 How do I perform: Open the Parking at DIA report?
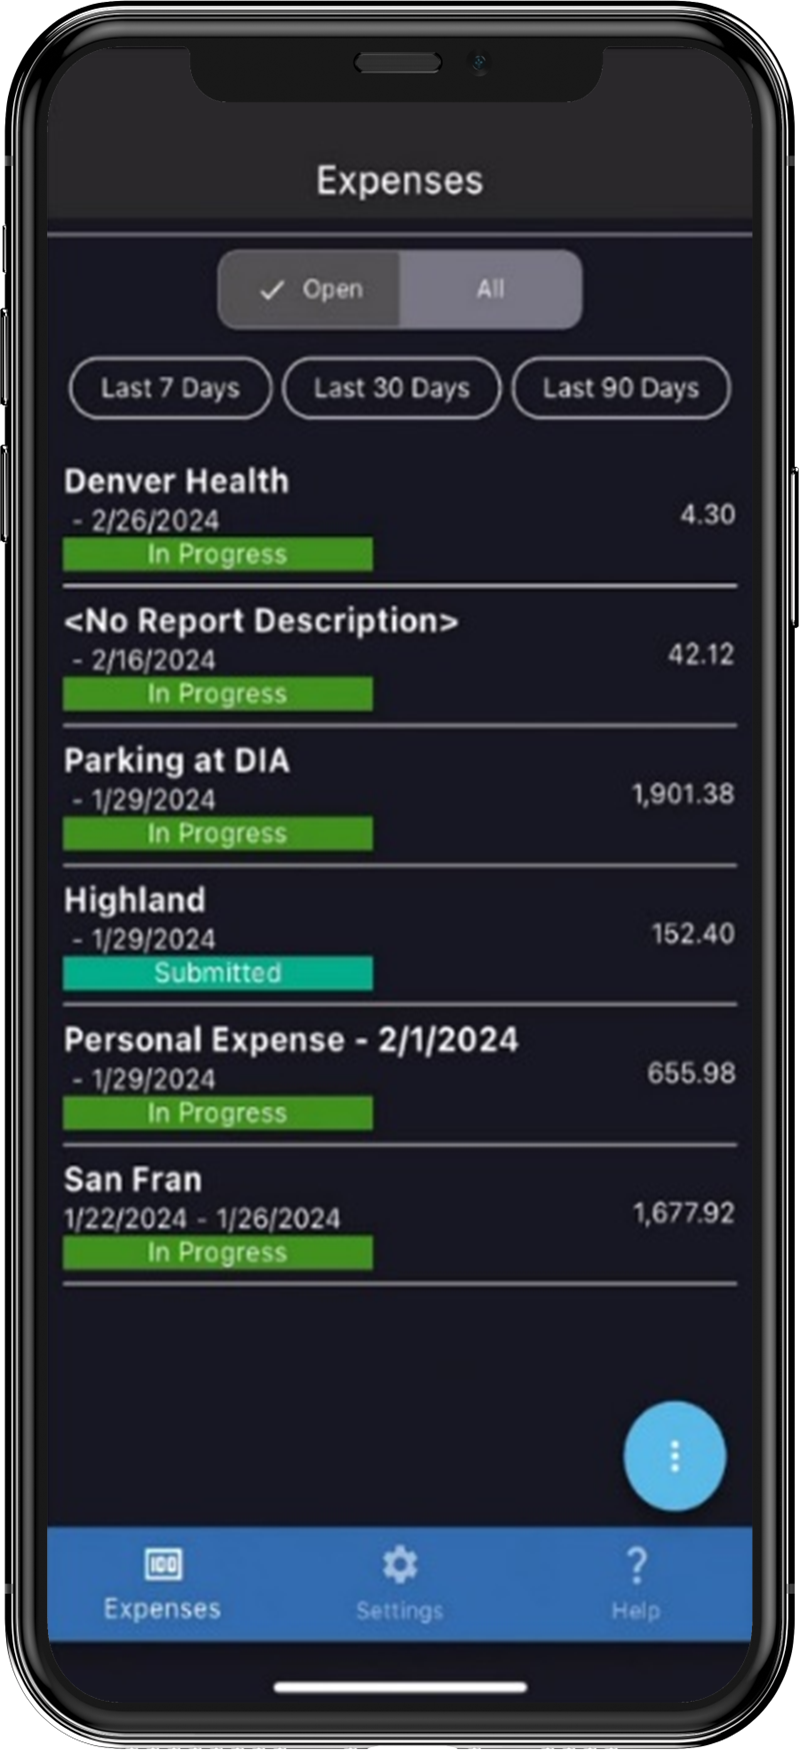(x=177, y=761)
